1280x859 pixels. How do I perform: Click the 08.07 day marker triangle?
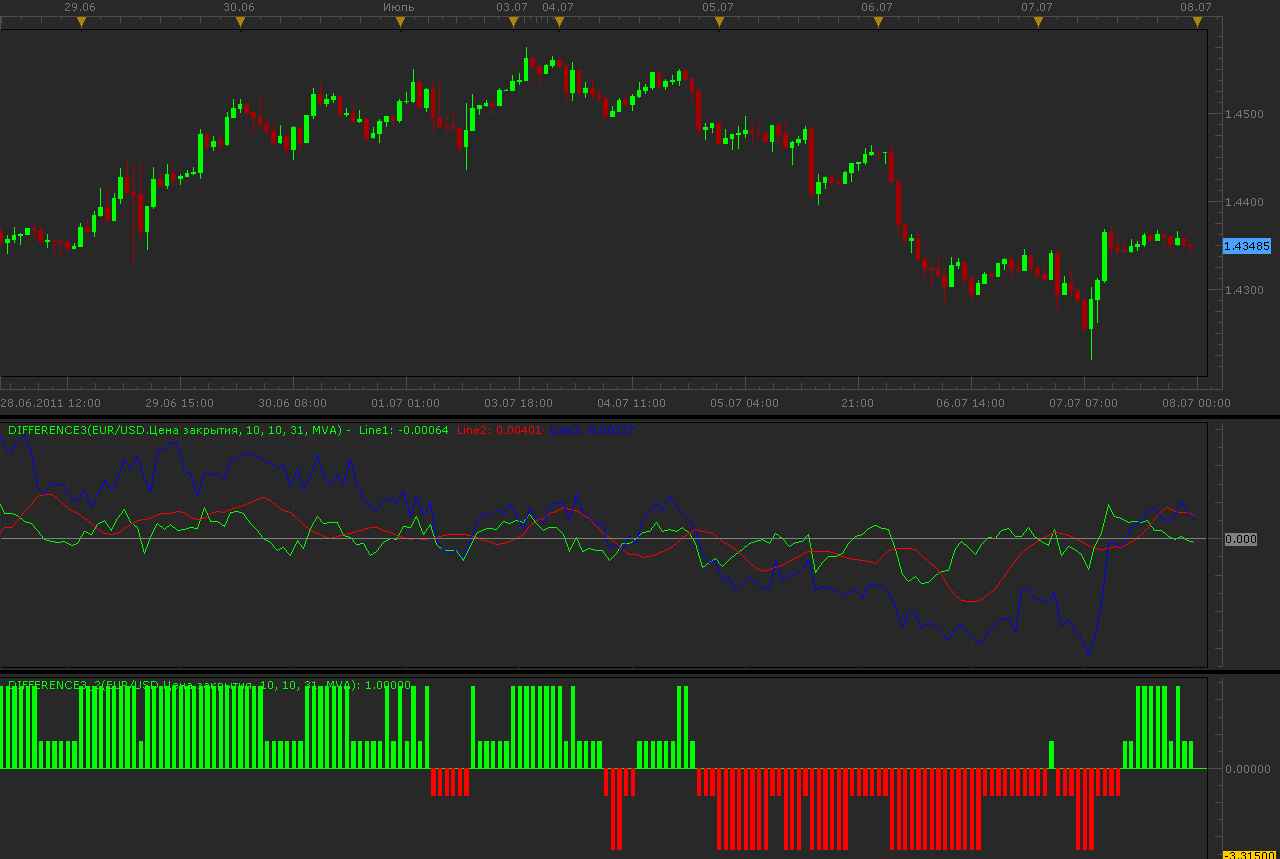(1197, 22)
